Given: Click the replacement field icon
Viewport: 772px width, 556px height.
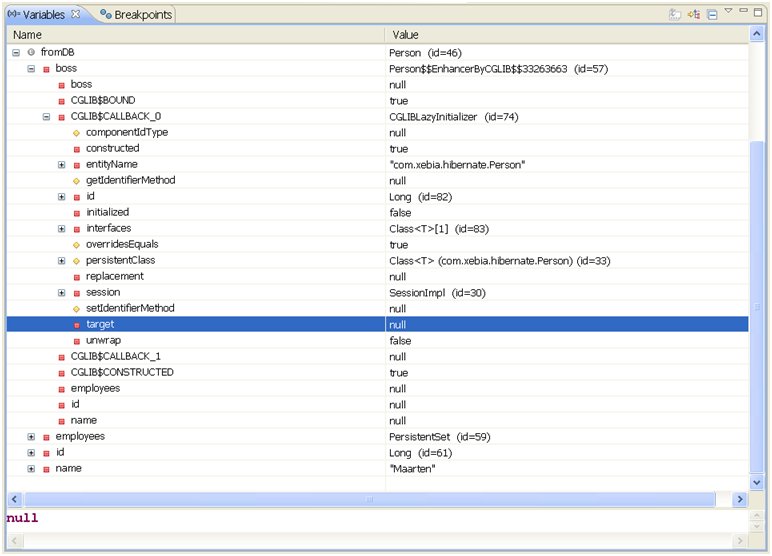Looking at the screenshot, I should (x=77, y=277).
